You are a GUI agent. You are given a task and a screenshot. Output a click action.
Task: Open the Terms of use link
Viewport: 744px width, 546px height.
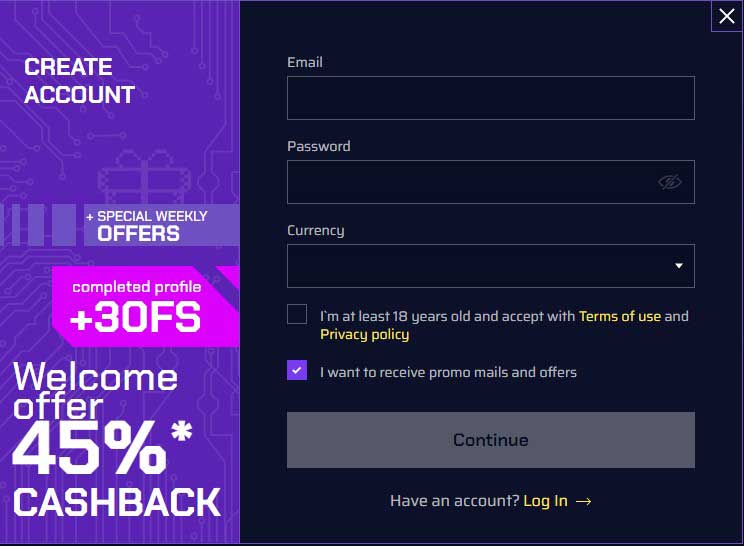click(620, 316)
